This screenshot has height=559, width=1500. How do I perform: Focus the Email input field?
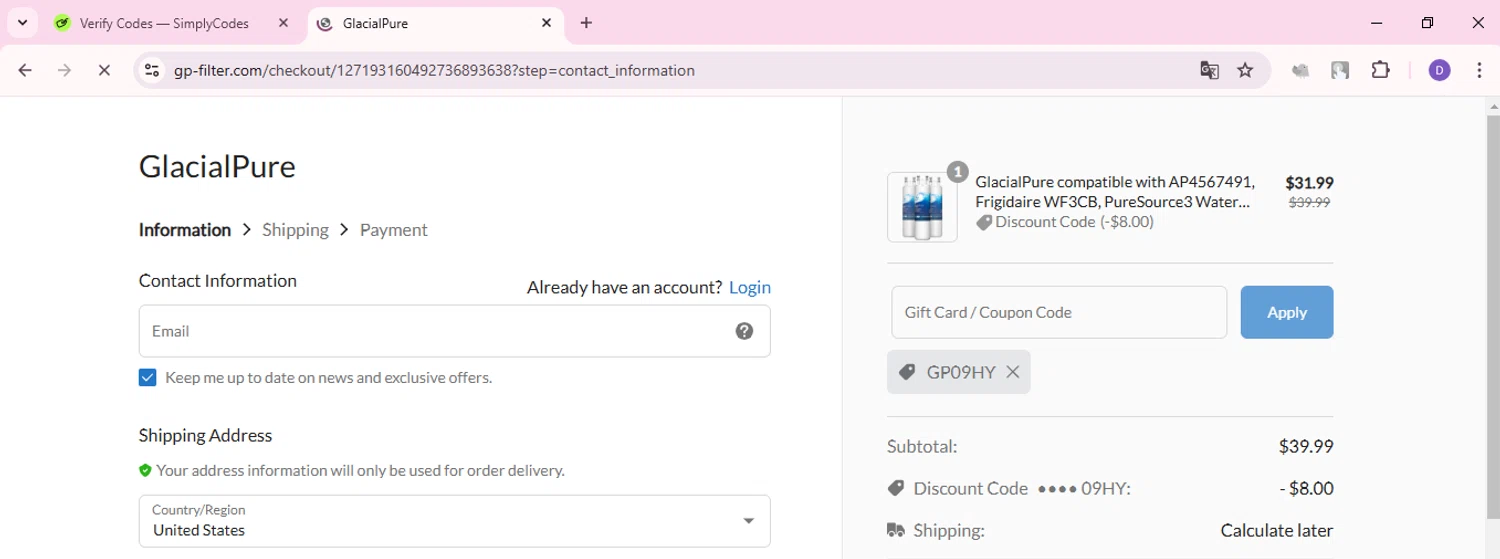click(454, 331)
